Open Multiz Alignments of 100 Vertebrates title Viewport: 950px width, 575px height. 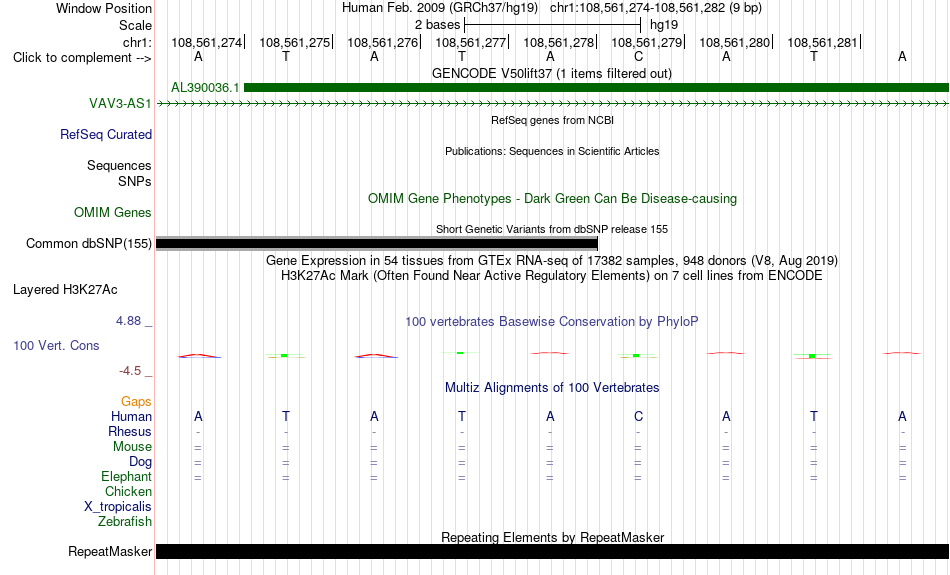point(552,388)
